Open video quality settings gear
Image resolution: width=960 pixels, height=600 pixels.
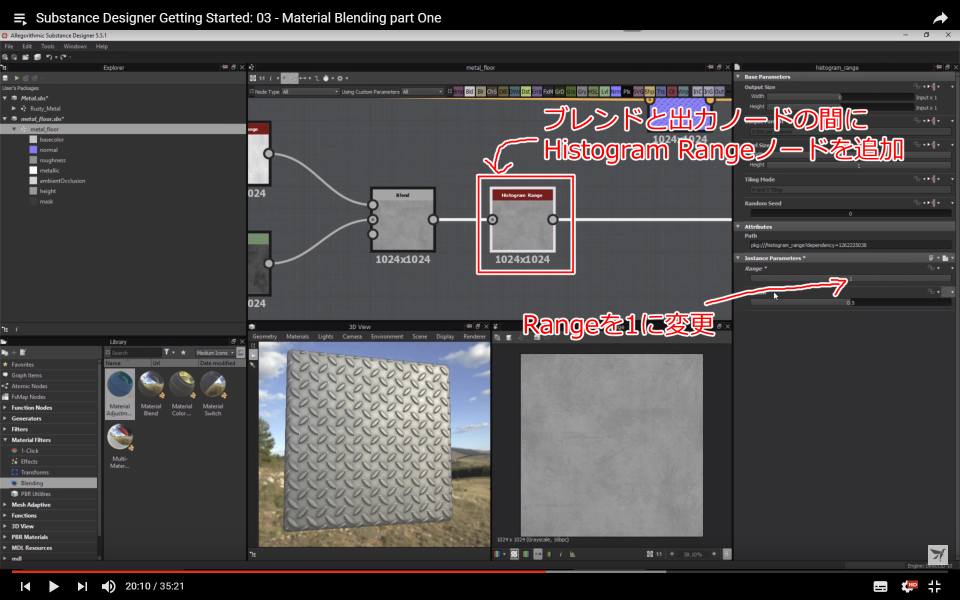coord(909,587)
